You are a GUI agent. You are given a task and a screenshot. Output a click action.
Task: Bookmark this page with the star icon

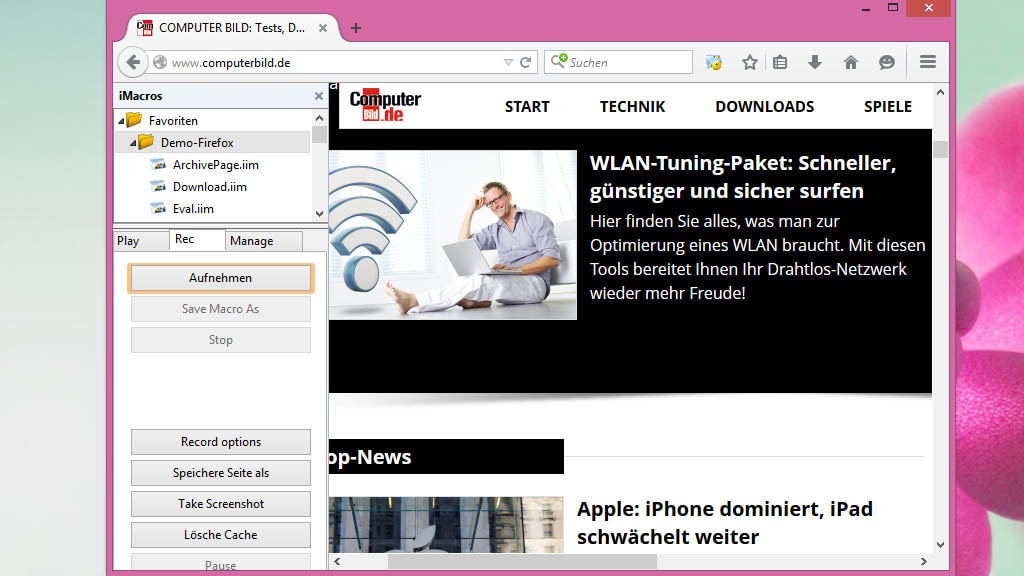750,63
